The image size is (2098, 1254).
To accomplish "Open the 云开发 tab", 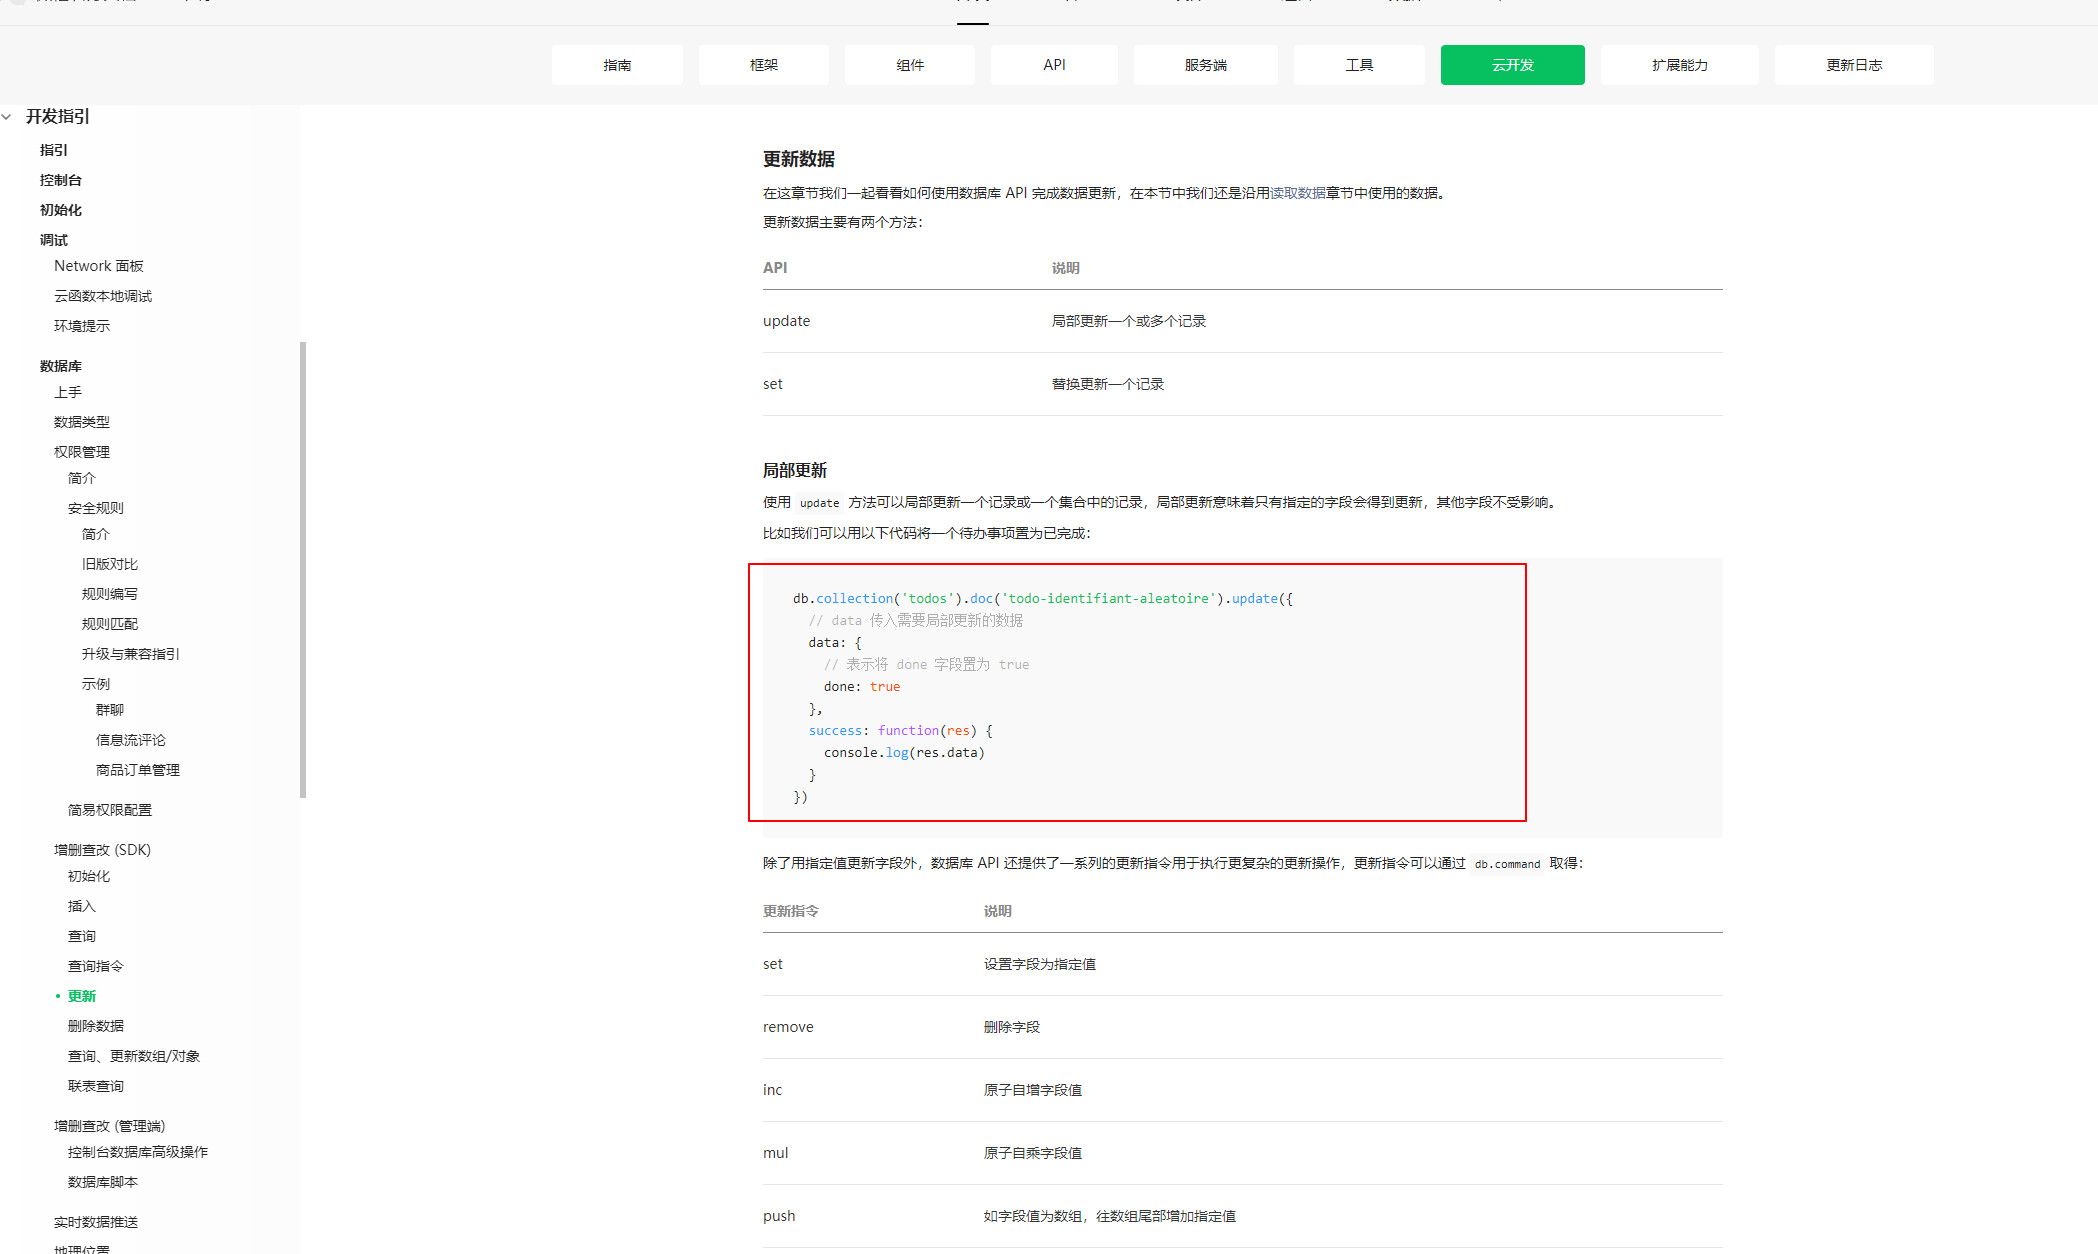I will point(1511,65).
